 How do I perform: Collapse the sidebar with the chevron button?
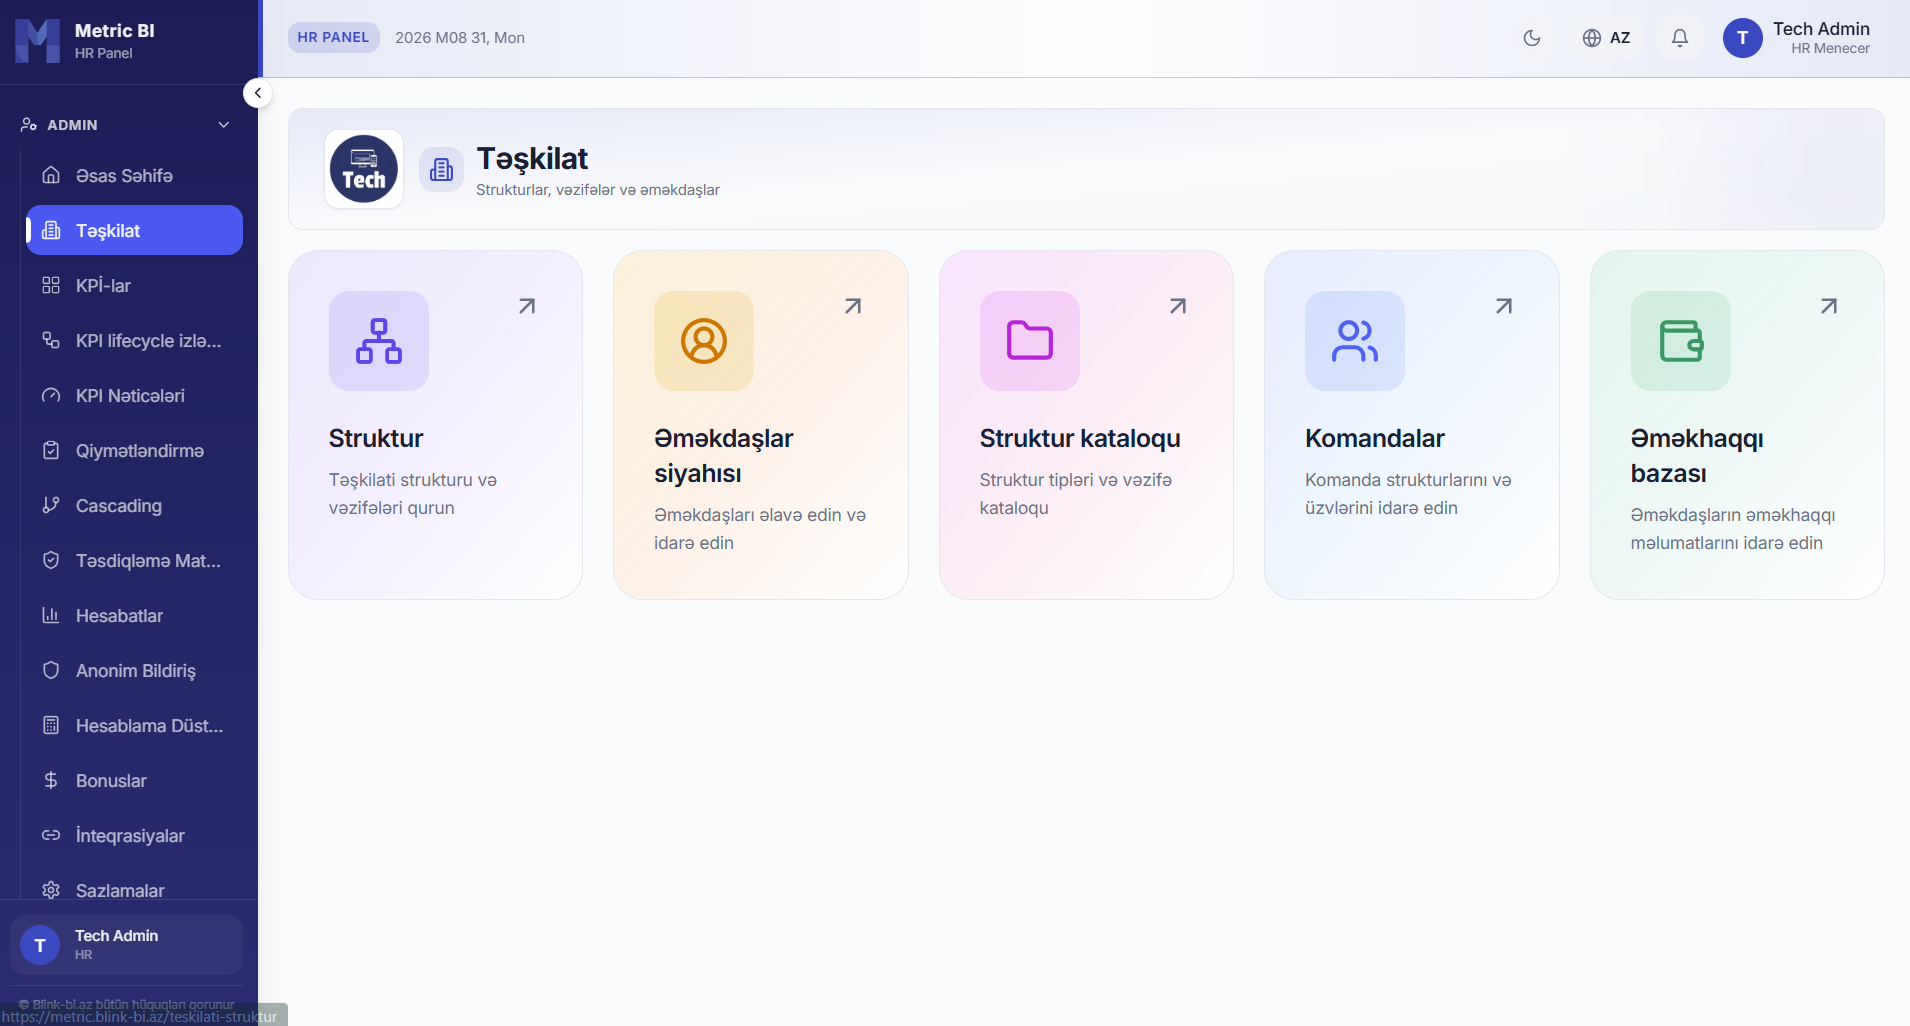pos(257,93)
